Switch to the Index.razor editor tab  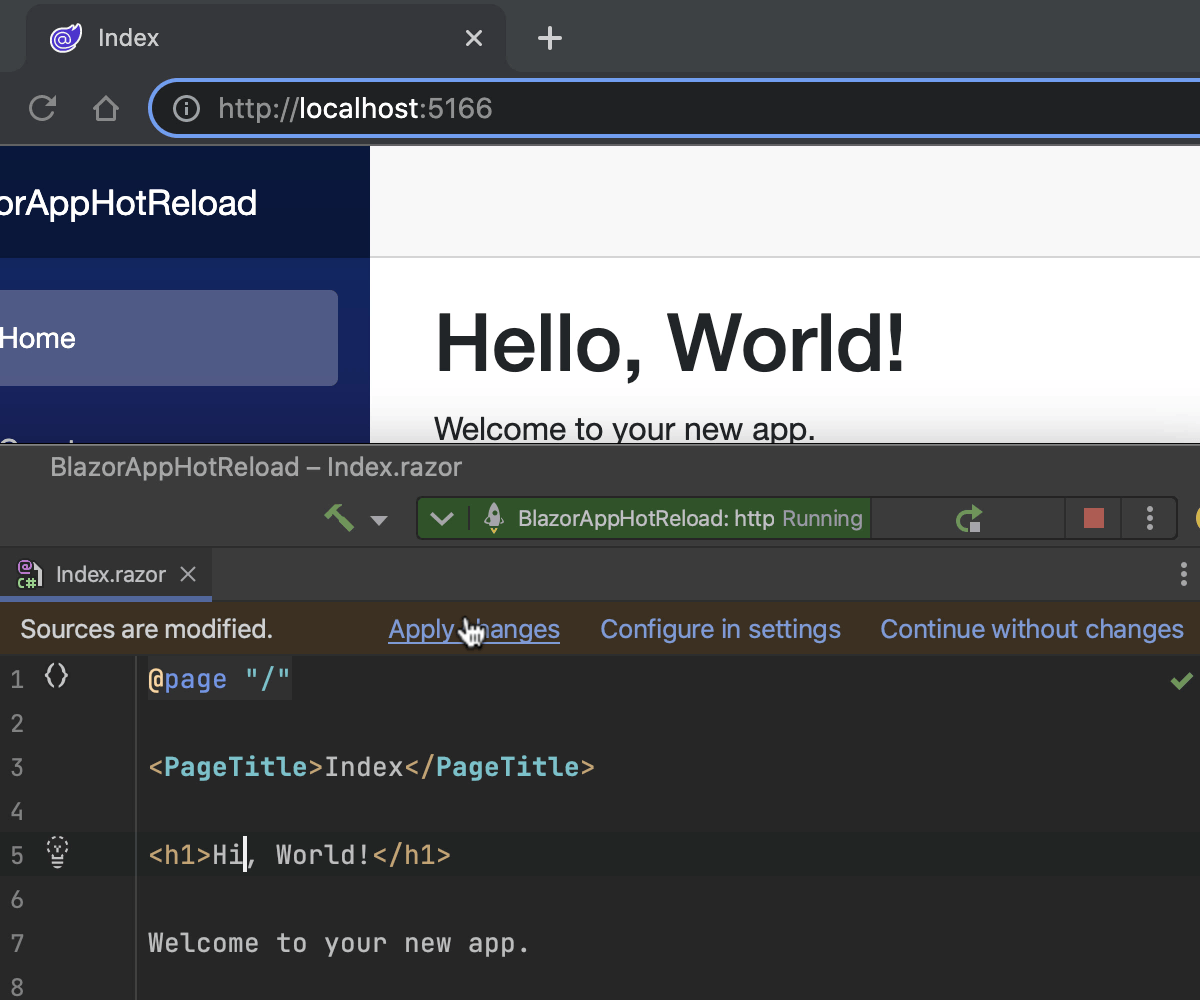coord(110,574)
